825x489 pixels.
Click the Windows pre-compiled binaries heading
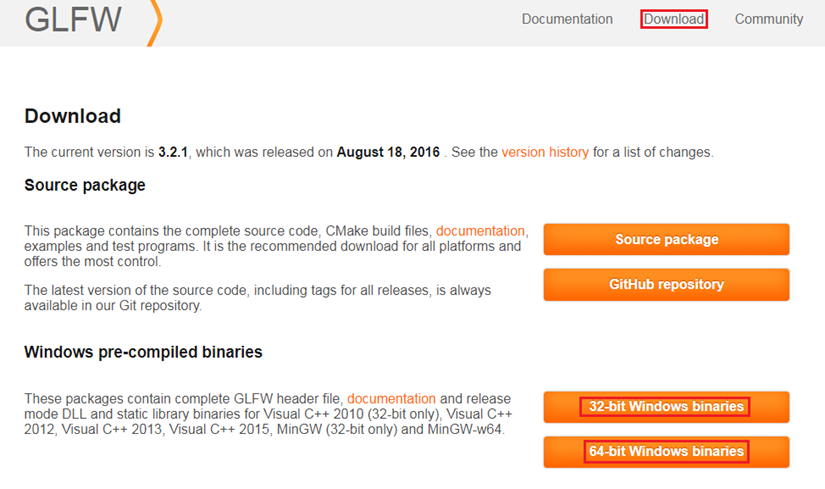(143, 352)
